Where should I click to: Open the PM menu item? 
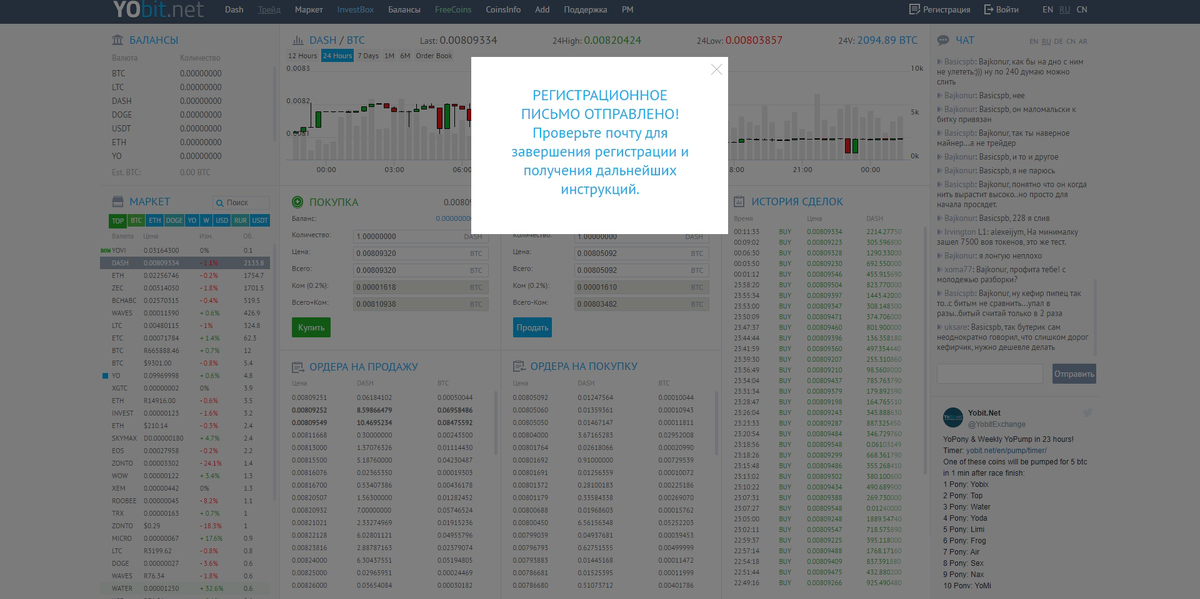627,10
